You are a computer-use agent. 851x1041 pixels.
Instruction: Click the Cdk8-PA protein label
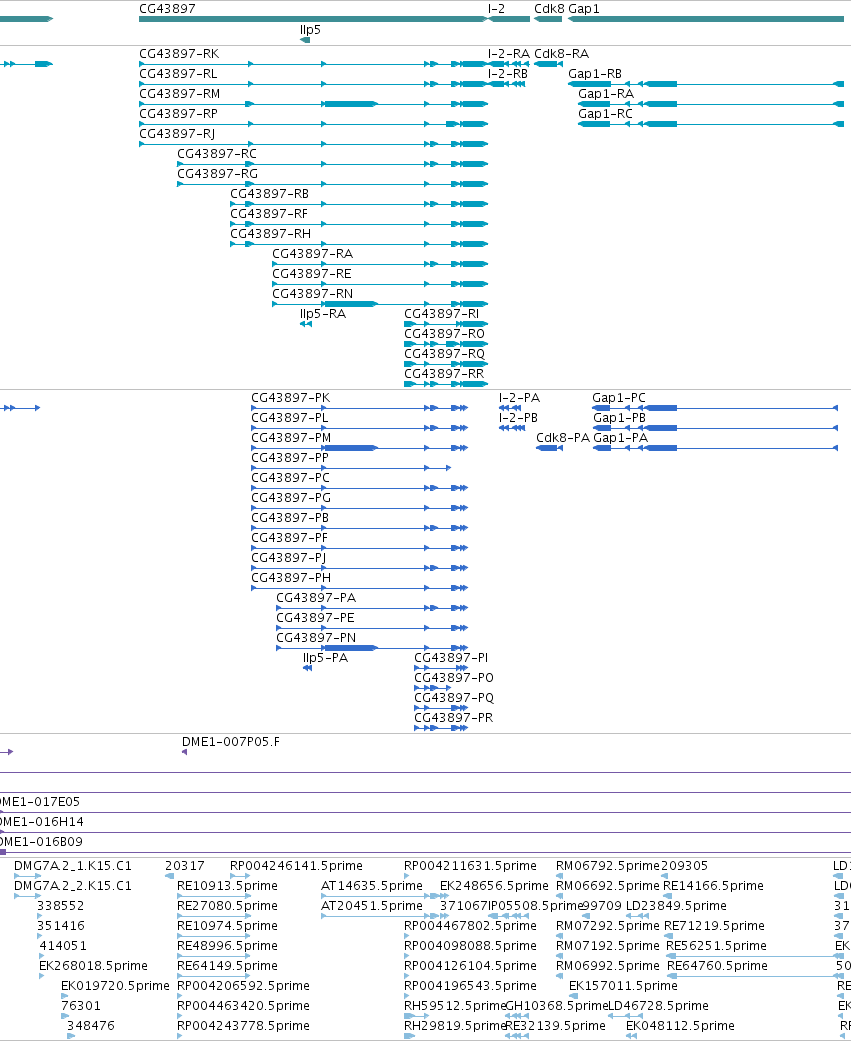[563, 438]
